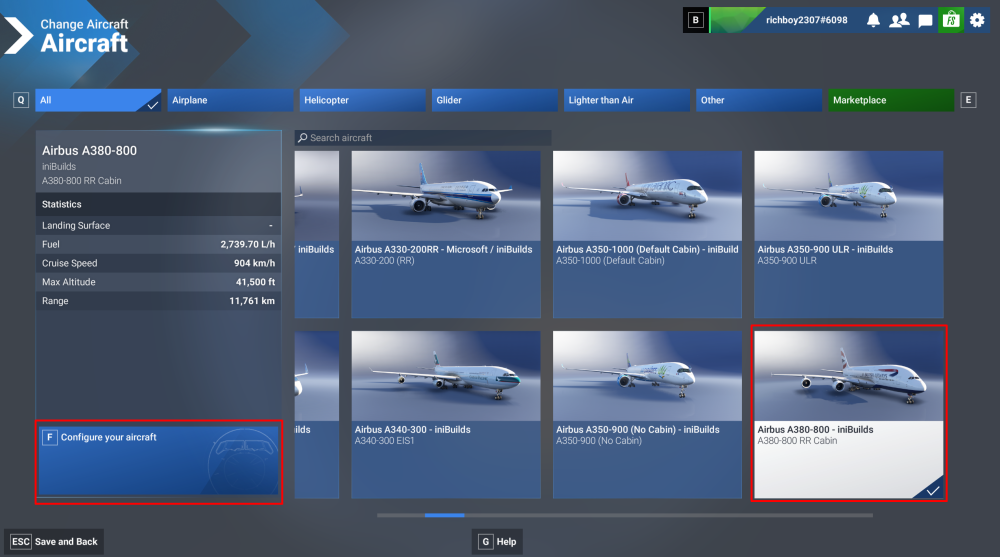Image resolution: width=1000 pixels, height=557 pixels.
Task: Open the settings gear icon
Action: coord(977,20)
